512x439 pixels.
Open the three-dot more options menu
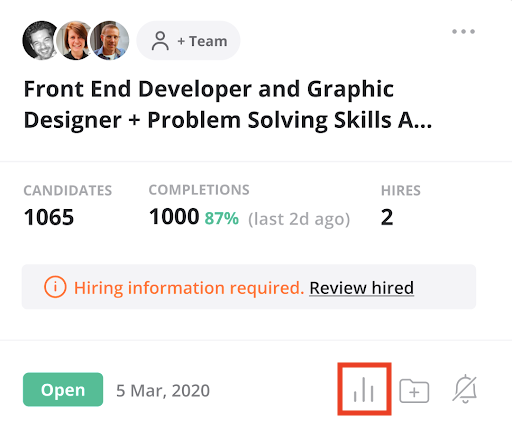pyautogui.click(x=463, y=32)
